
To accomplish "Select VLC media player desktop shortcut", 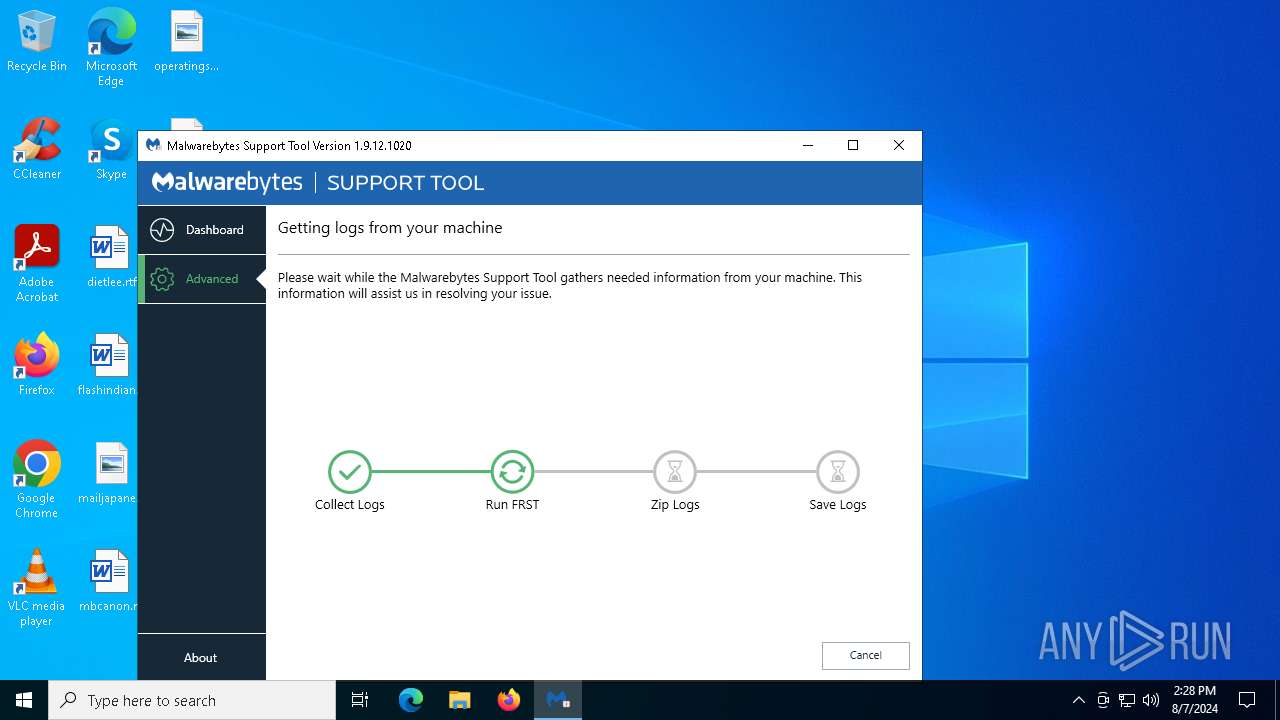I will coord(37,588).
